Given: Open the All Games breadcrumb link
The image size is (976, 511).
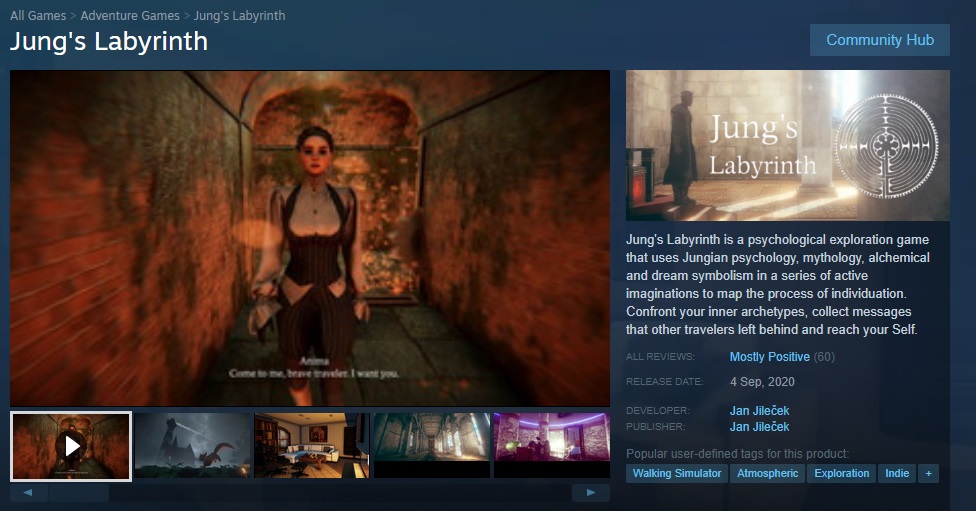Looking at the screenshot, I should [x=38, y=16].
